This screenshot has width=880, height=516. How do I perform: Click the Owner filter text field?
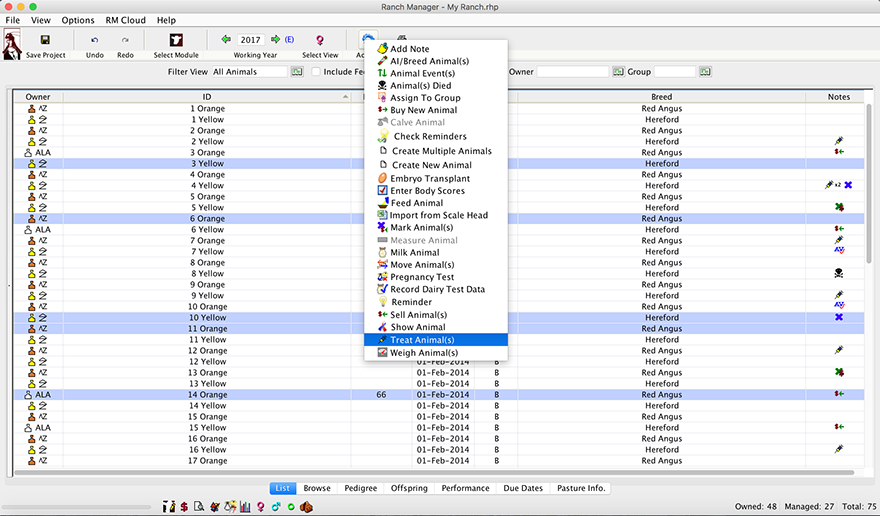tap(572, 72)
